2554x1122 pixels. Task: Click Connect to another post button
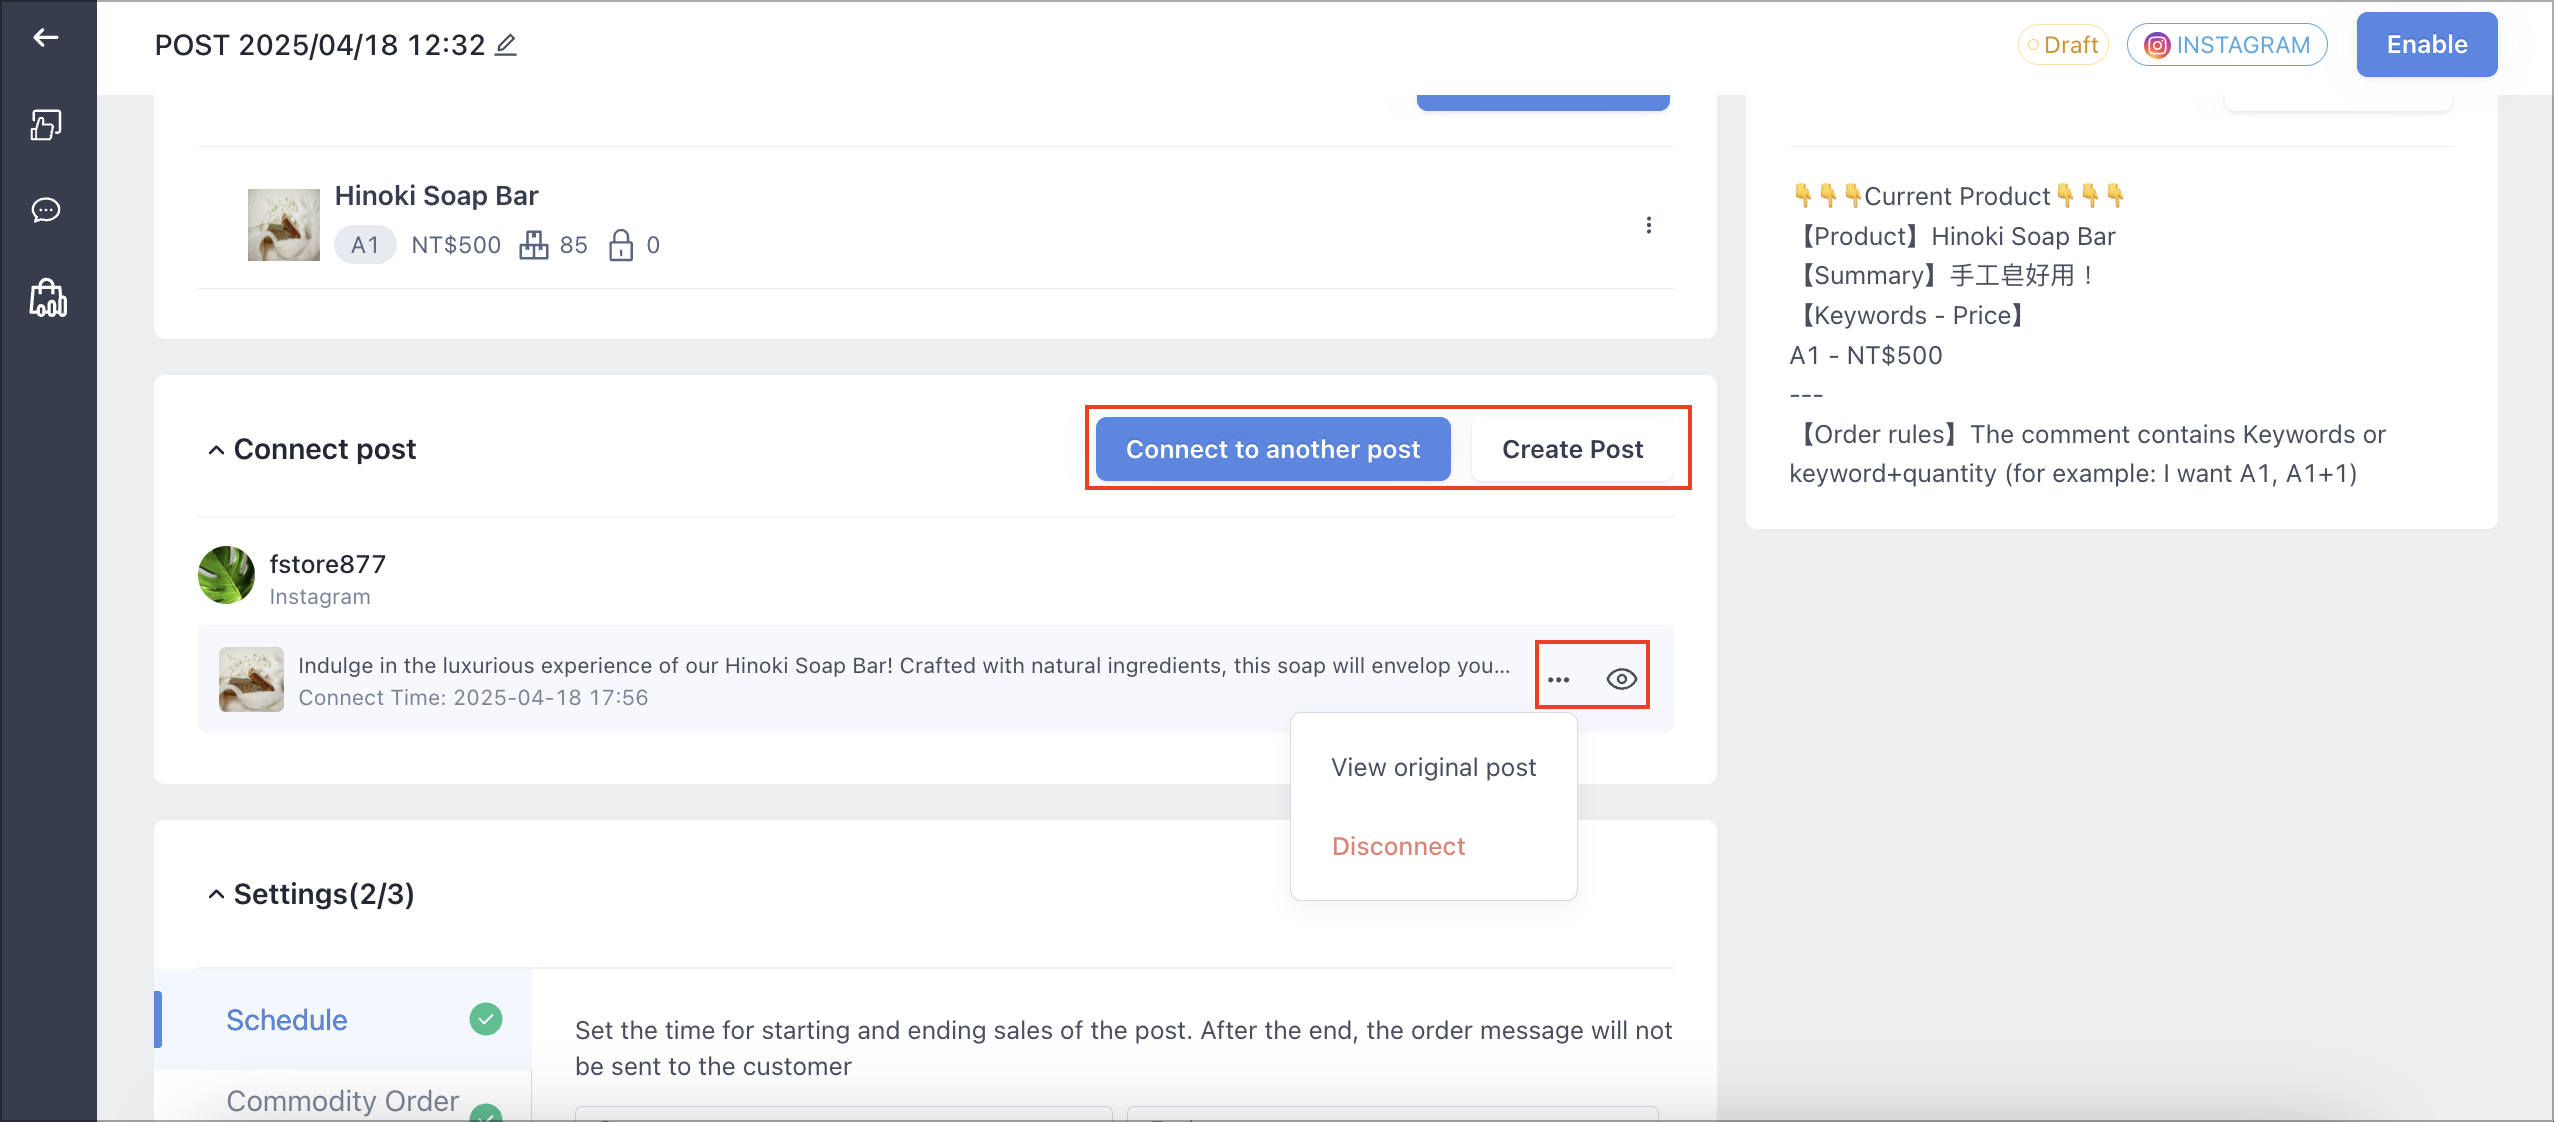click(x=1273, y=449)
